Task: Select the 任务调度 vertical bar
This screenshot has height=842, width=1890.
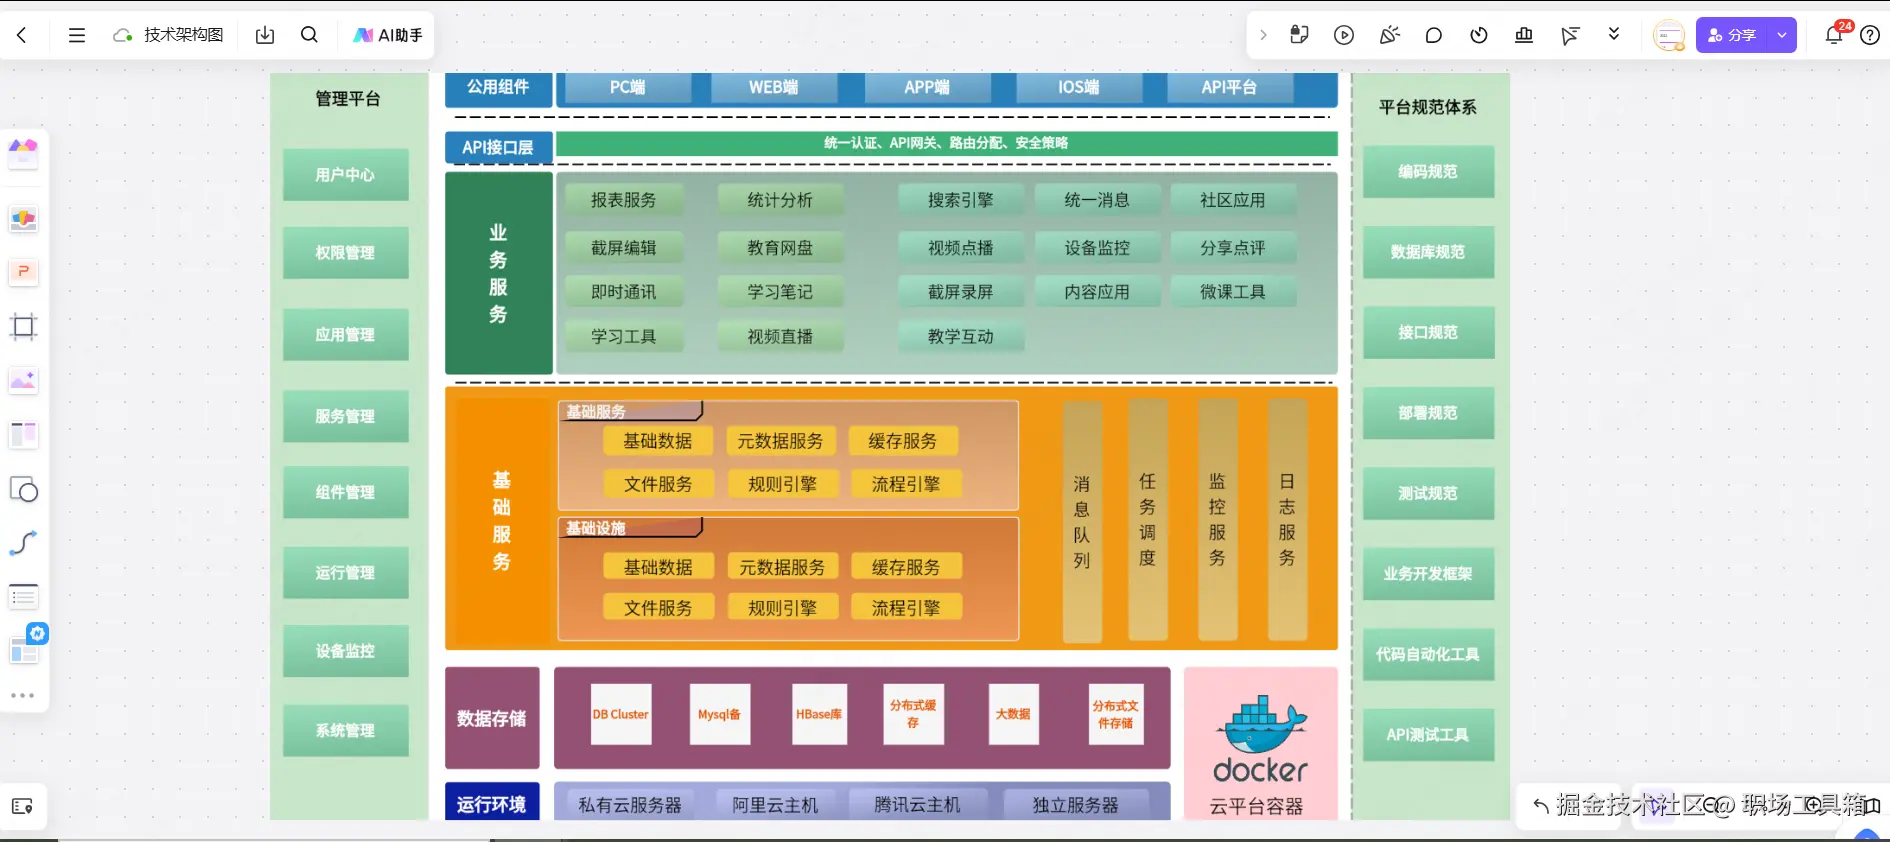Action: 1147,520
